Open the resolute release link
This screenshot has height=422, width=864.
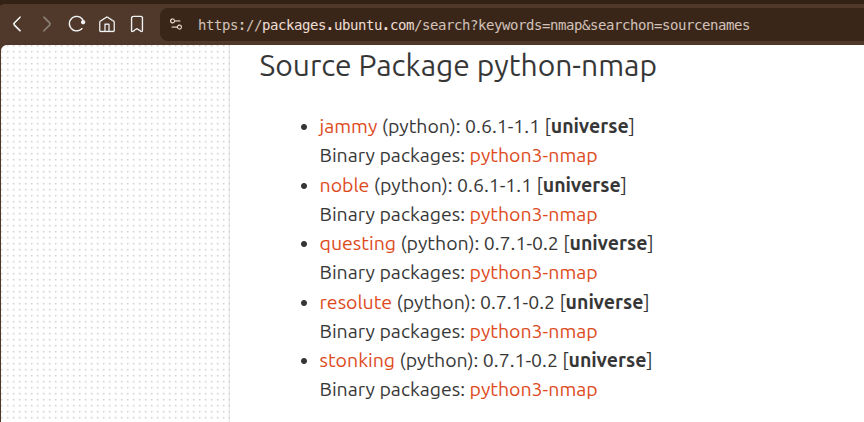click(x=355, y=302)
